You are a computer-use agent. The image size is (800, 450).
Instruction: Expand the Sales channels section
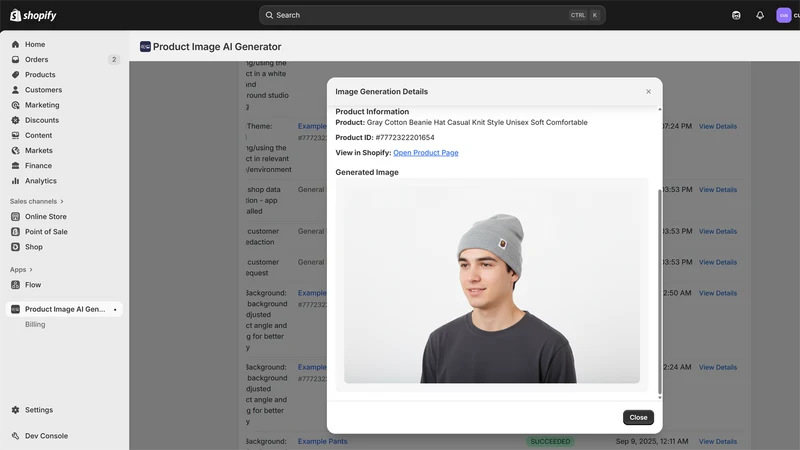36,202
